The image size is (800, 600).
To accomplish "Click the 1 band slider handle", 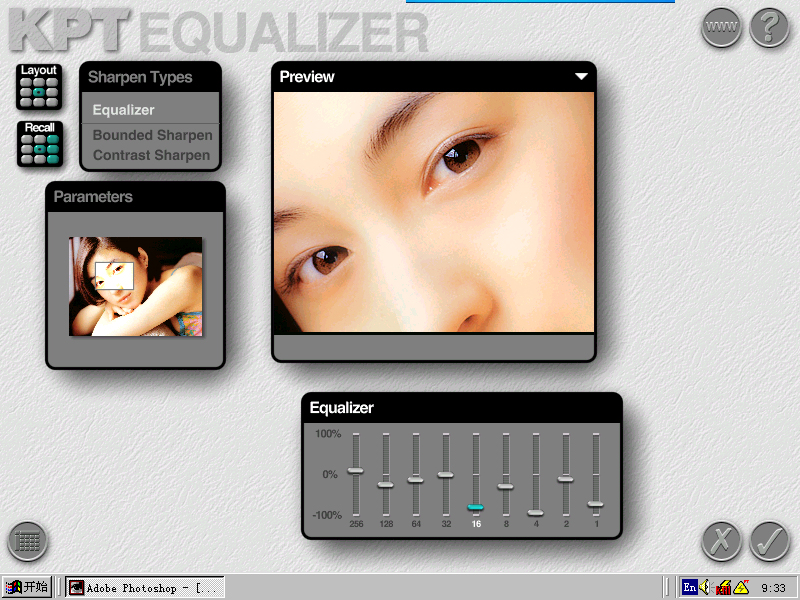I will pyautogui.click(x=595, y=504).
